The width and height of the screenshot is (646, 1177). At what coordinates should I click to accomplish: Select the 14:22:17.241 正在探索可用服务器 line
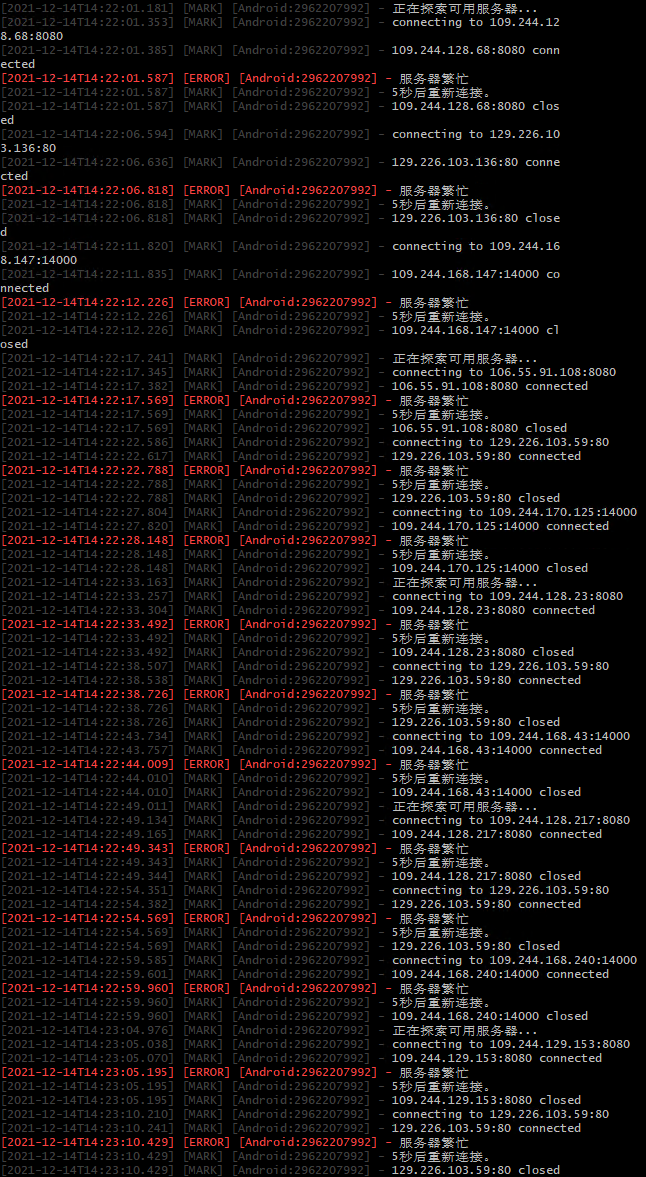269,359
